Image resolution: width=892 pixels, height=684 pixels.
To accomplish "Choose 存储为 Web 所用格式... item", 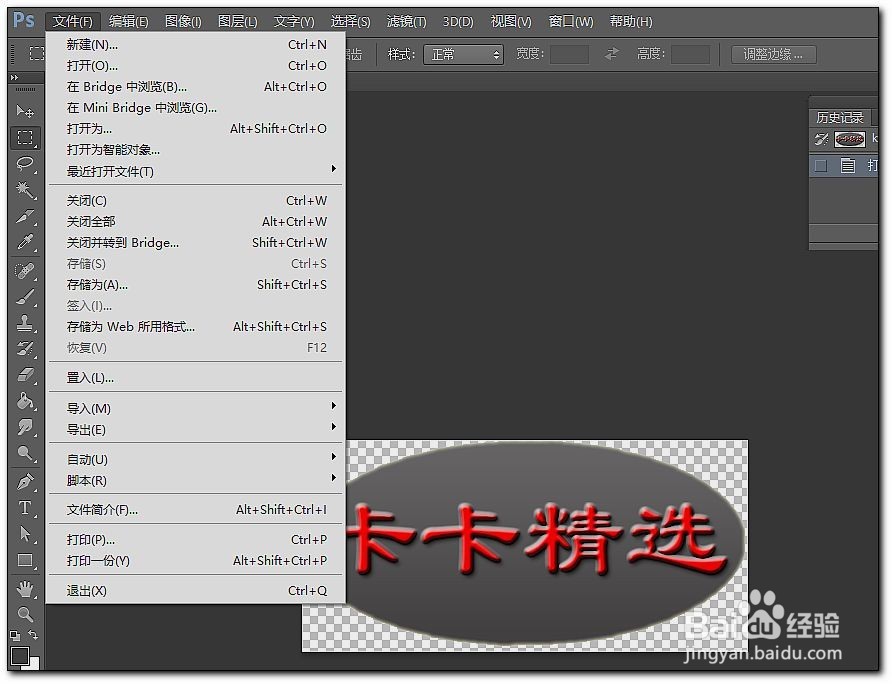I will (x=196, y=327).
